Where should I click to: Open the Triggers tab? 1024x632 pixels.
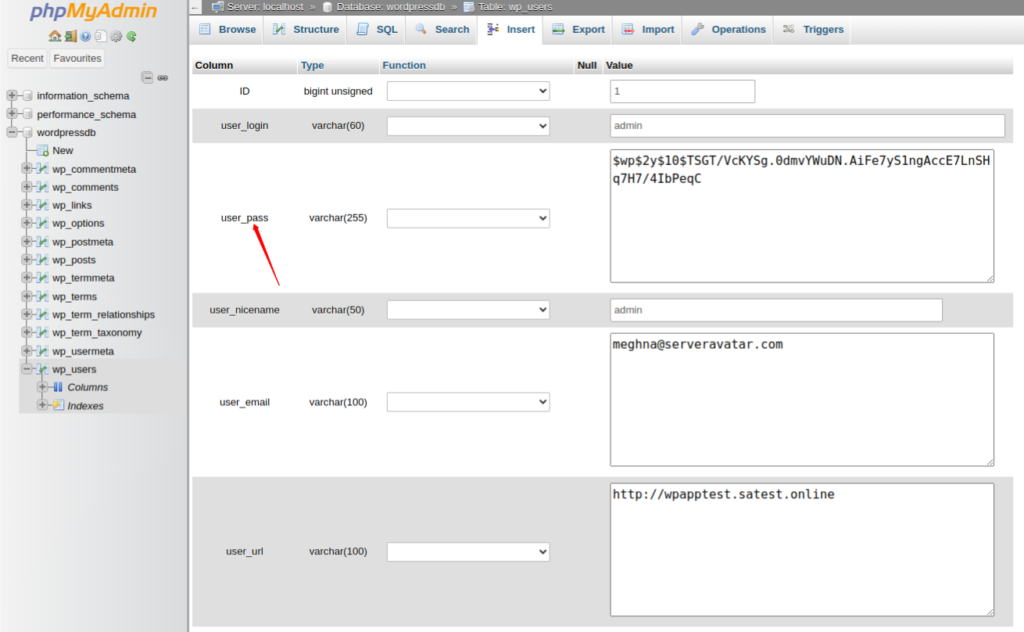[x=813, y=29]
